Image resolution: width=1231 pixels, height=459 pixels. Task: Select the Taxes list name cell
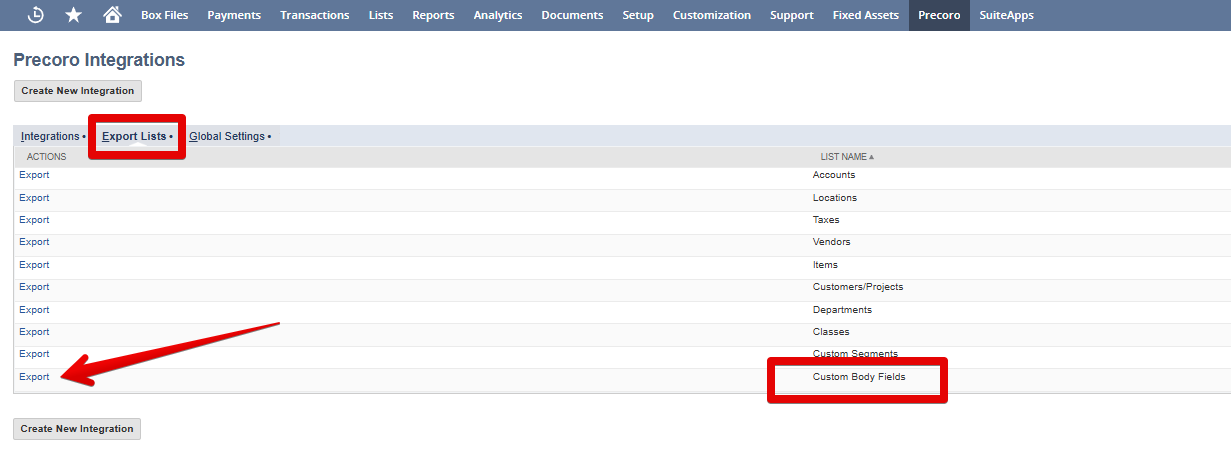(x=826, y=220)
